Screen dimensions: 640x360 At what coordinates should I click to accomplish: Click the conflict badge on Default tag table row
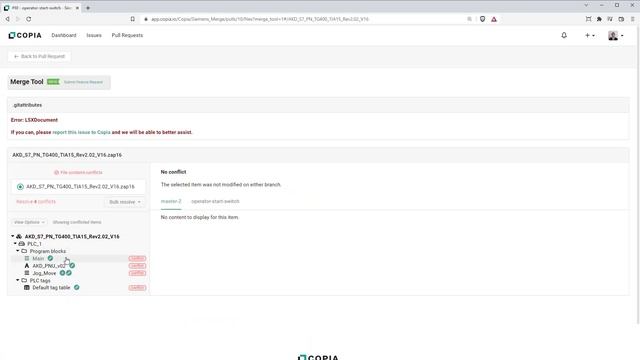(137, 288)
